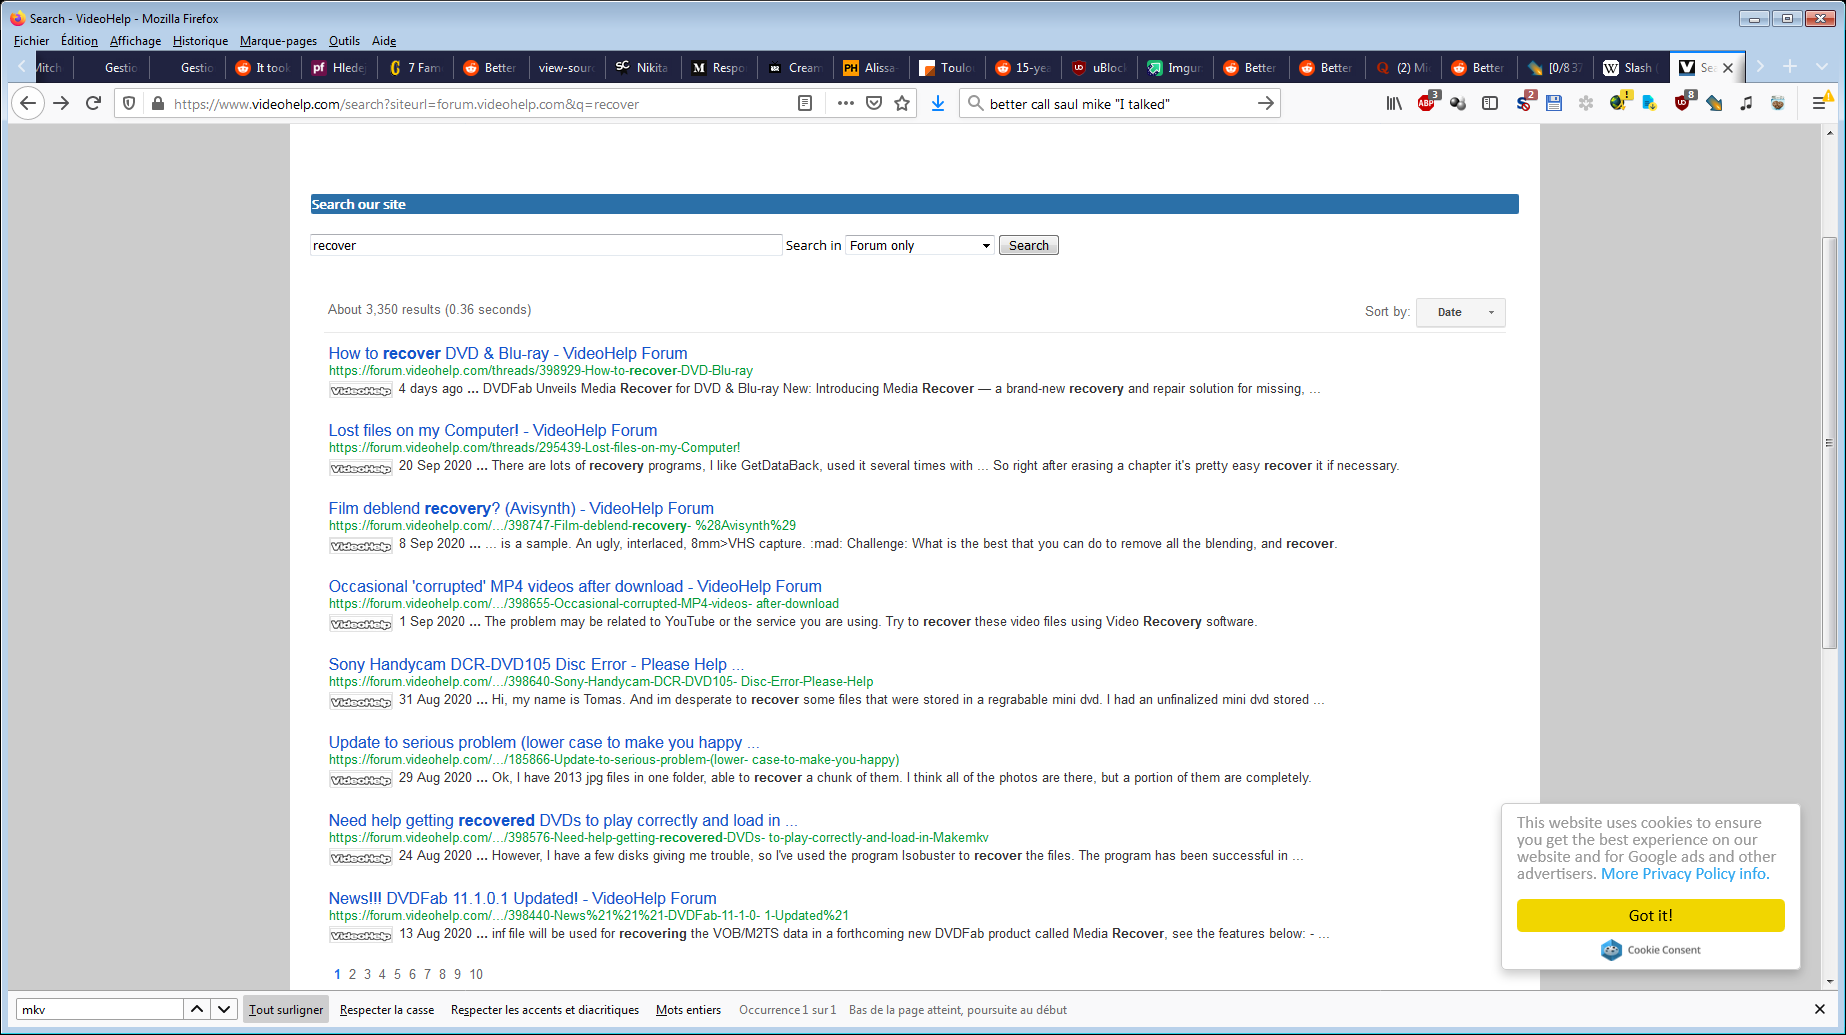Switch to the Slash Wikipedia tab
The width and height of the screenshot is (1846, 1035).
(1631, 68)
